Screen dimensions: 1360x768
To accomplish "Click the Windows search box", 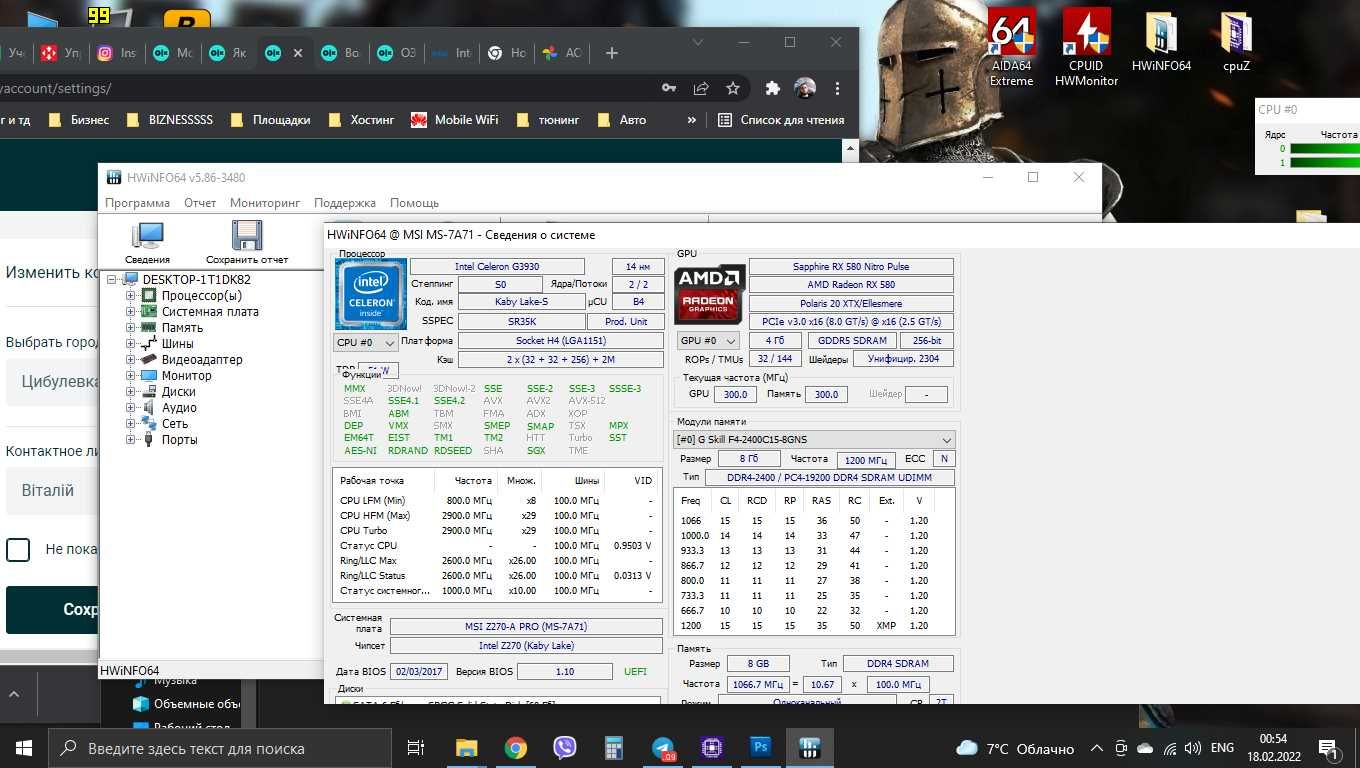I will coord(219,748).
